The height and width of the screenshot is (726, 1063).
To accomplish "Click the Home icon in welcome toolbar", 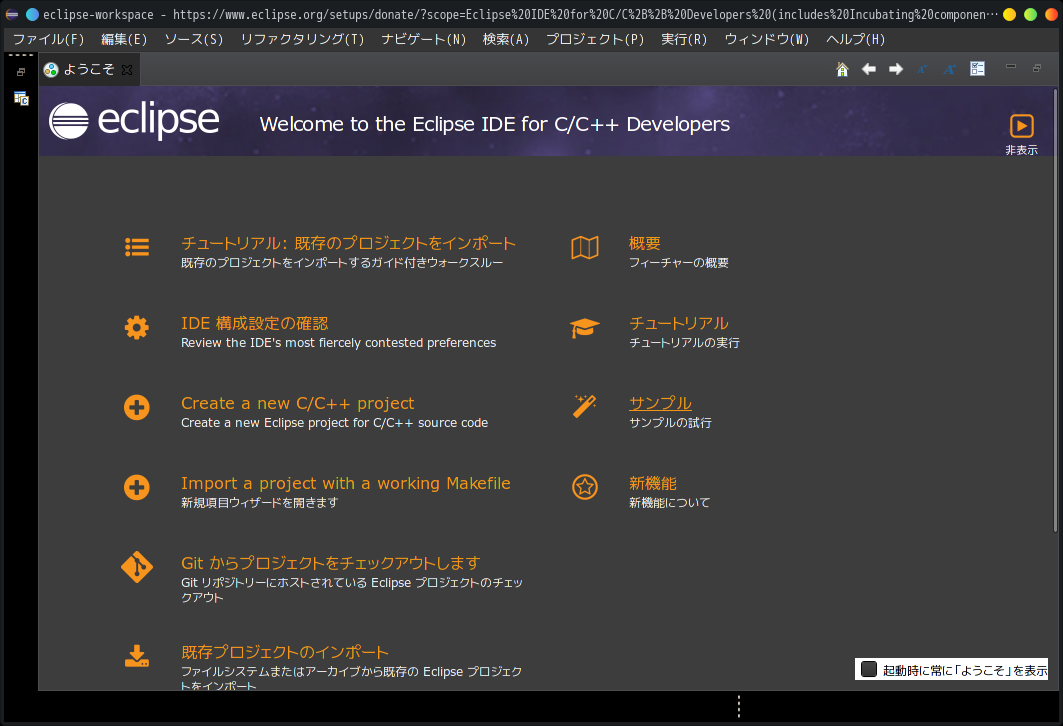I will pos(842,69).
